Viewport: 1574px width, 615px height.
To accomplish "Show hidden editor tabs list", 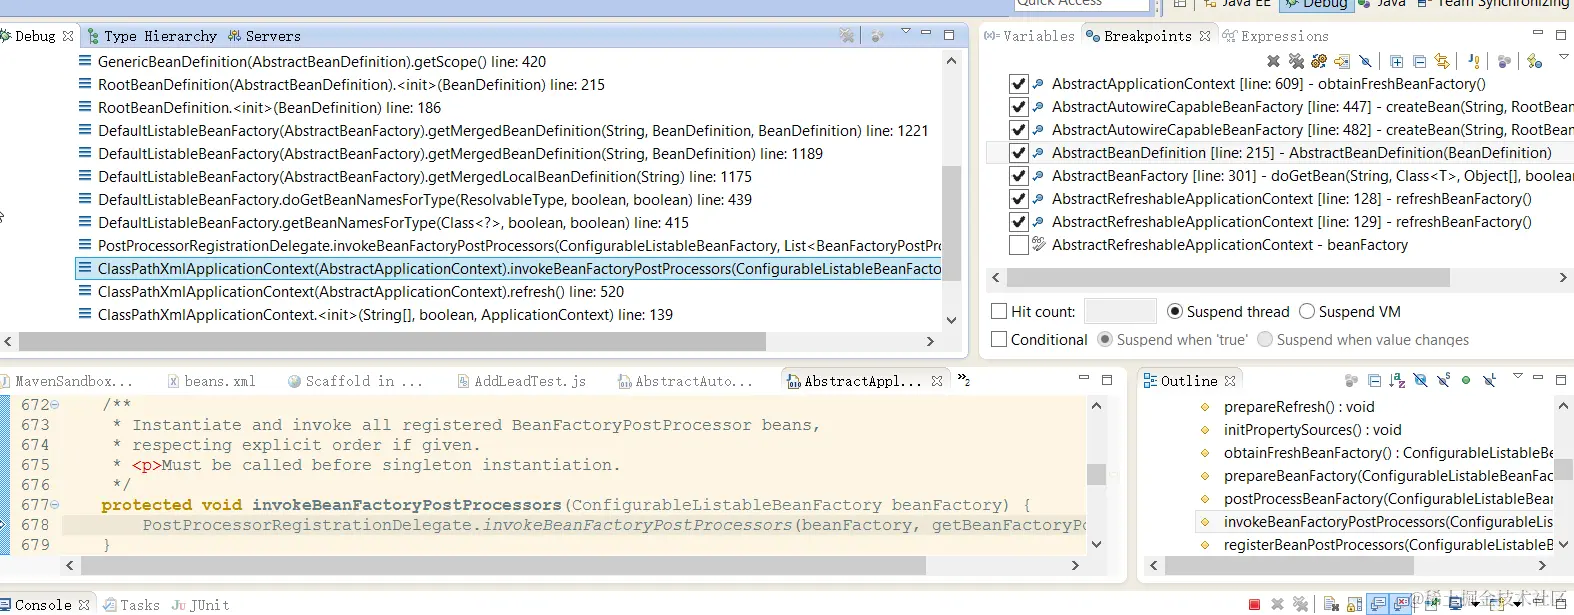I will pyautogui.click(x=964, y=380).
